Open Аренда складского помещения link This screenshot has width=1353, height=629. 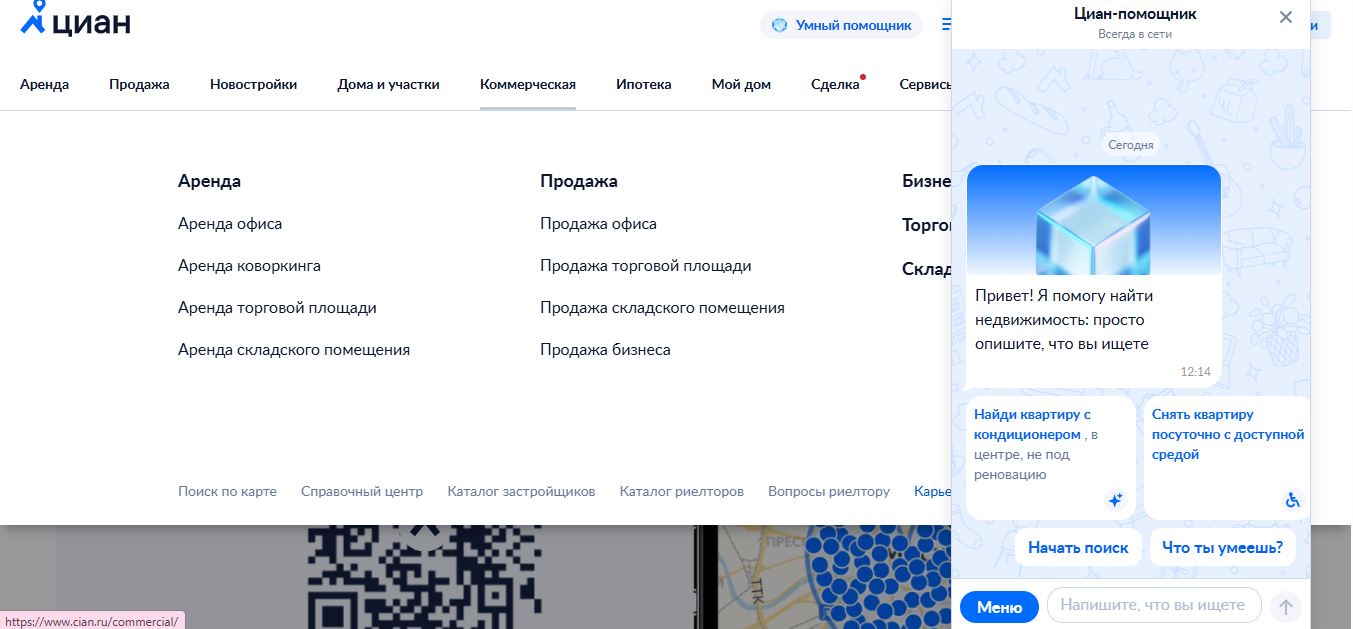294,350
